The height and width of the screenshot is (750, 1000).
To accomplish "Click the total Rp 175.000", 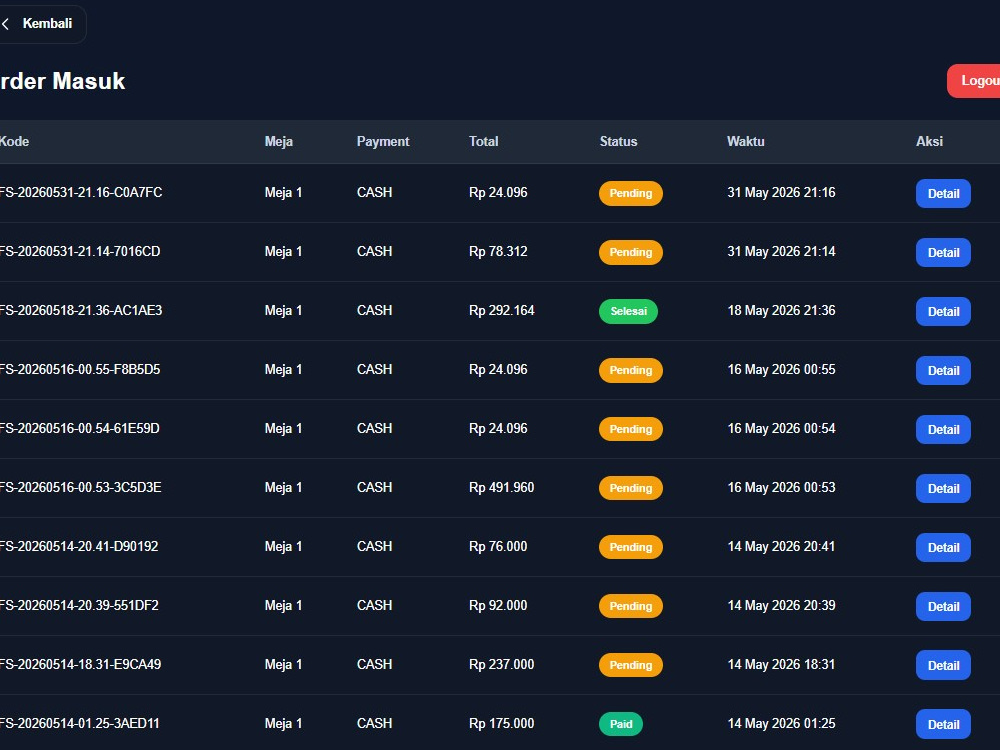I will 501,723.
